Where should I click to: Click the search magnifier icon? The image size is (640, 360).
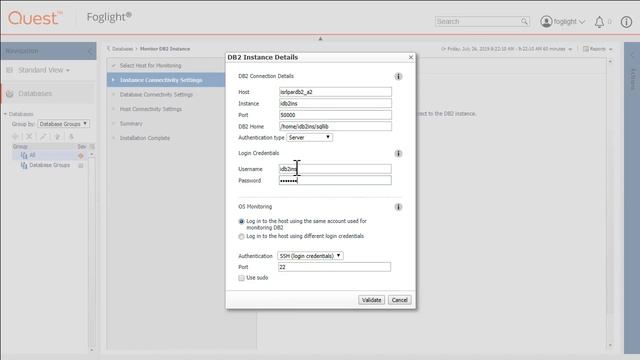click(x=524, y=21)
